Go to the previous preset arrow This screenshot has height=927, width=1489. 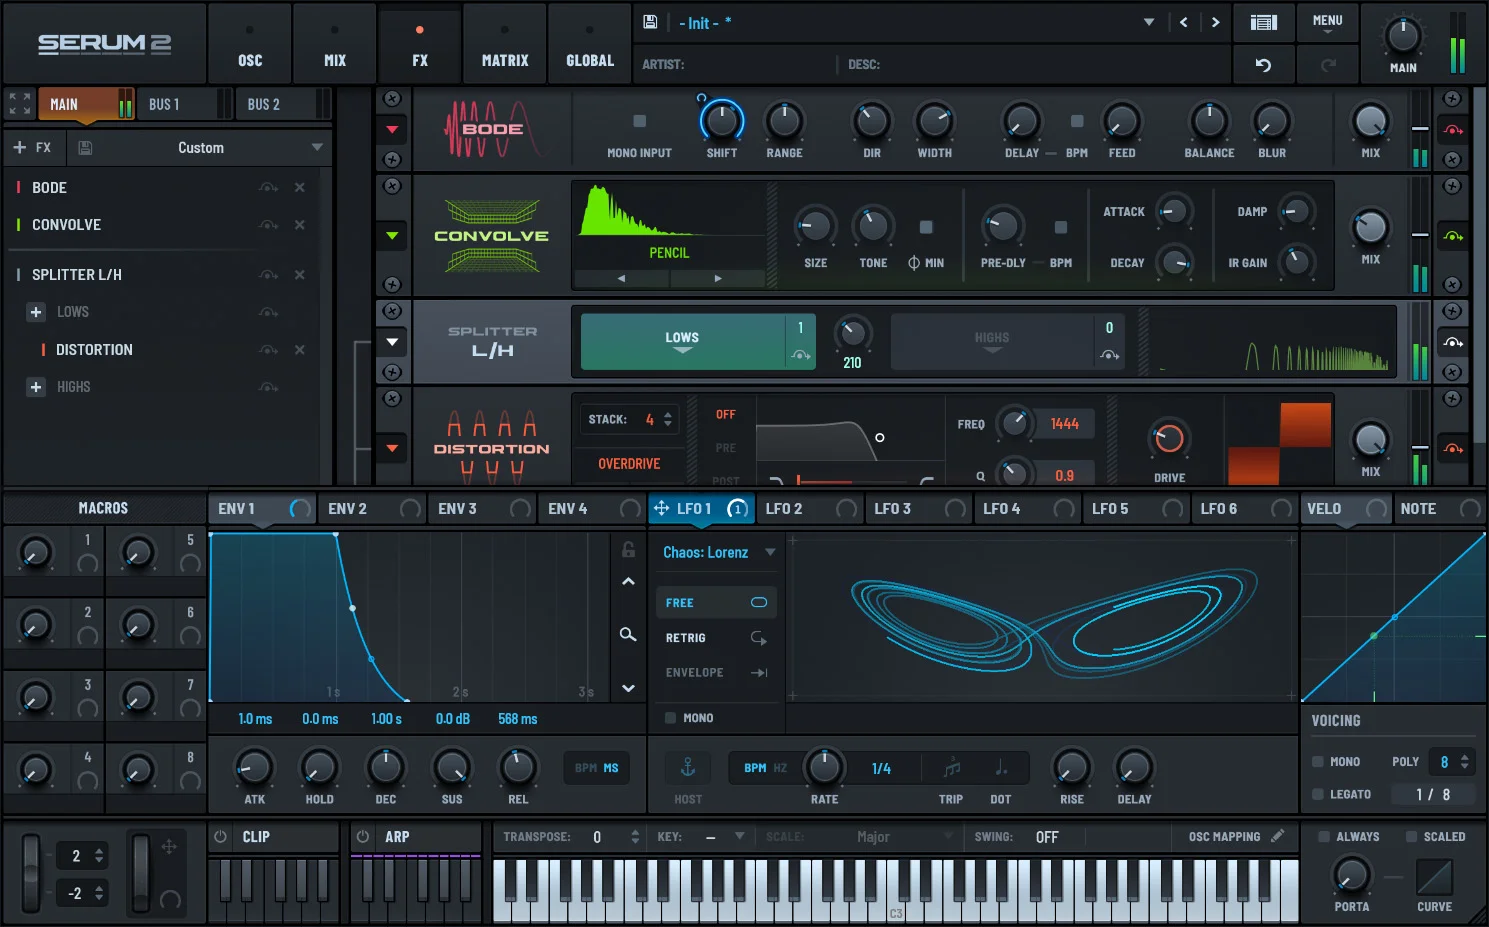(x=1184, y=22)
